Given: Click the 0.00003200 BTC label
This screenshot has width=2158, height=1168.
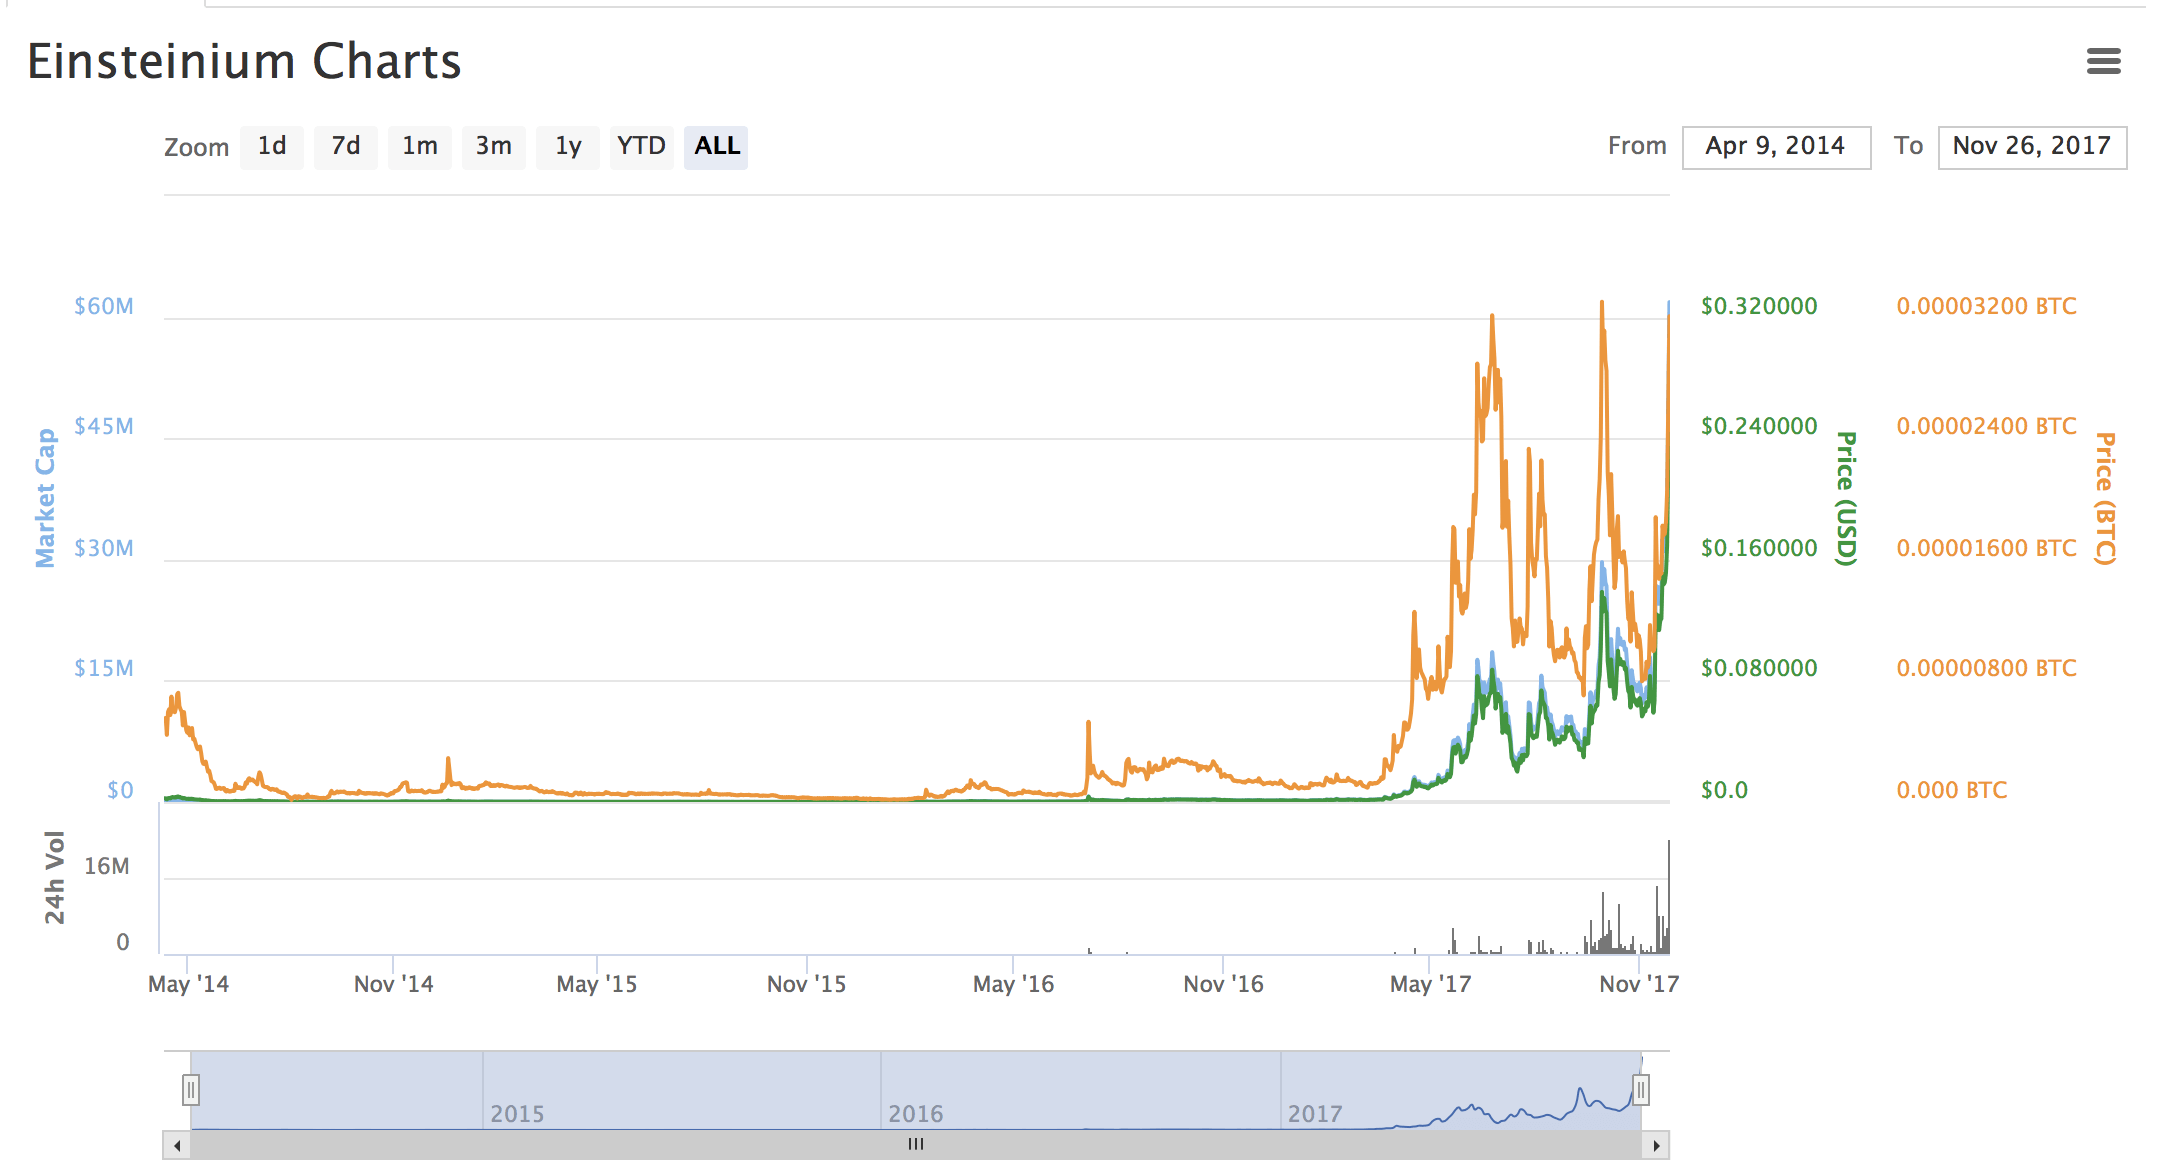Looking at the screenshot, I should 1986,307.
